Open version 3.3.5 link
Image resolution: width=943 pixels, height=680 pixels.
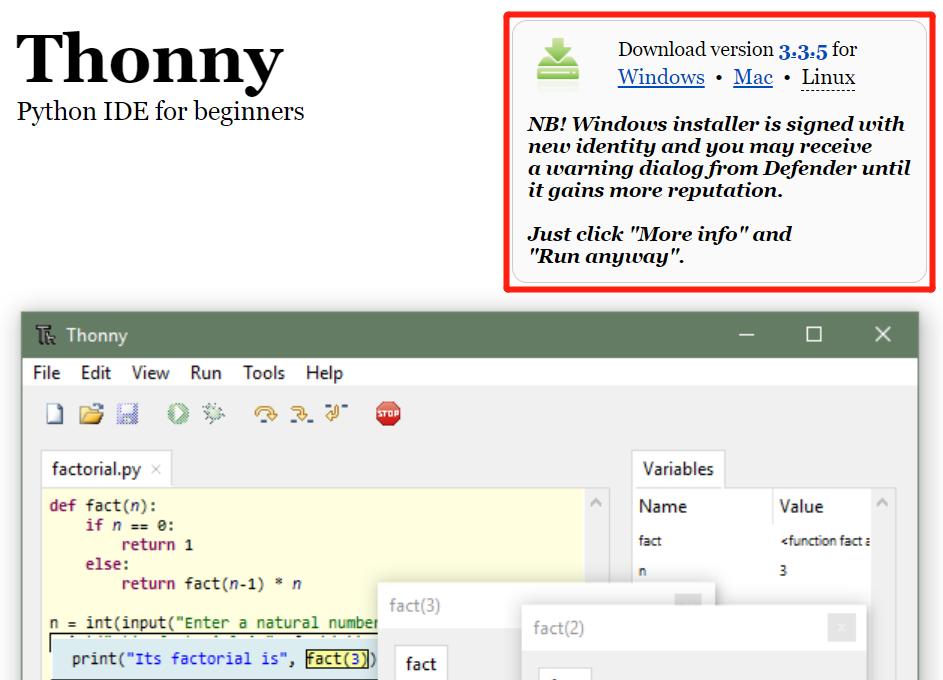coord(803,51)
